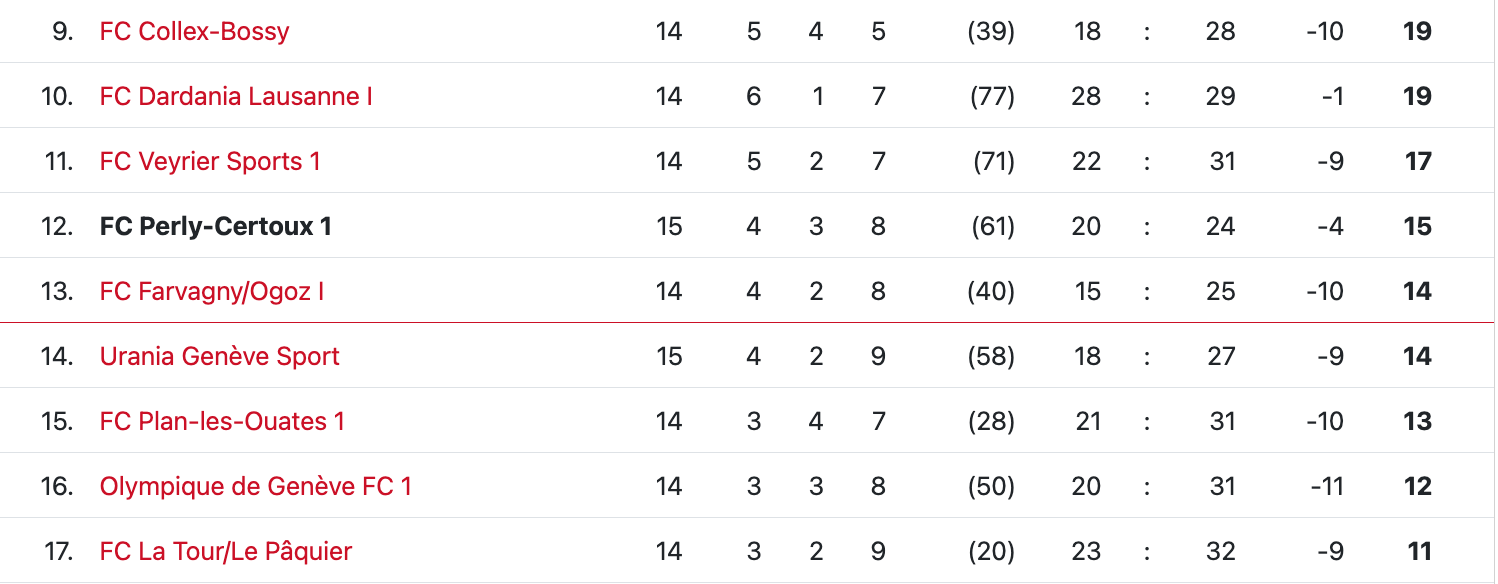
Task: Click rank number 17. in standings
Action: coord(59,551)
